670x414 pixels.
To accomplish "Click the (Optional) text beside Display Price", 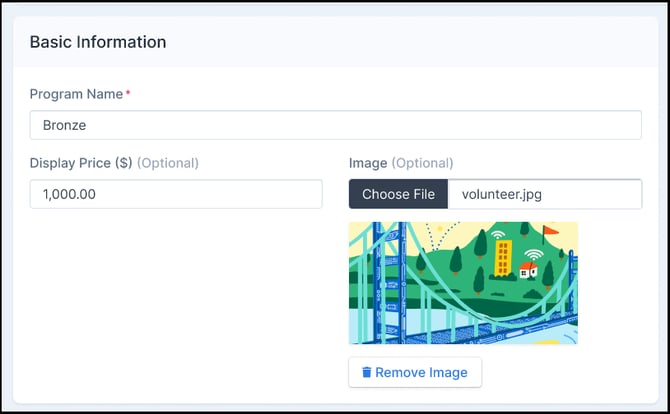I will pos(168,163).
